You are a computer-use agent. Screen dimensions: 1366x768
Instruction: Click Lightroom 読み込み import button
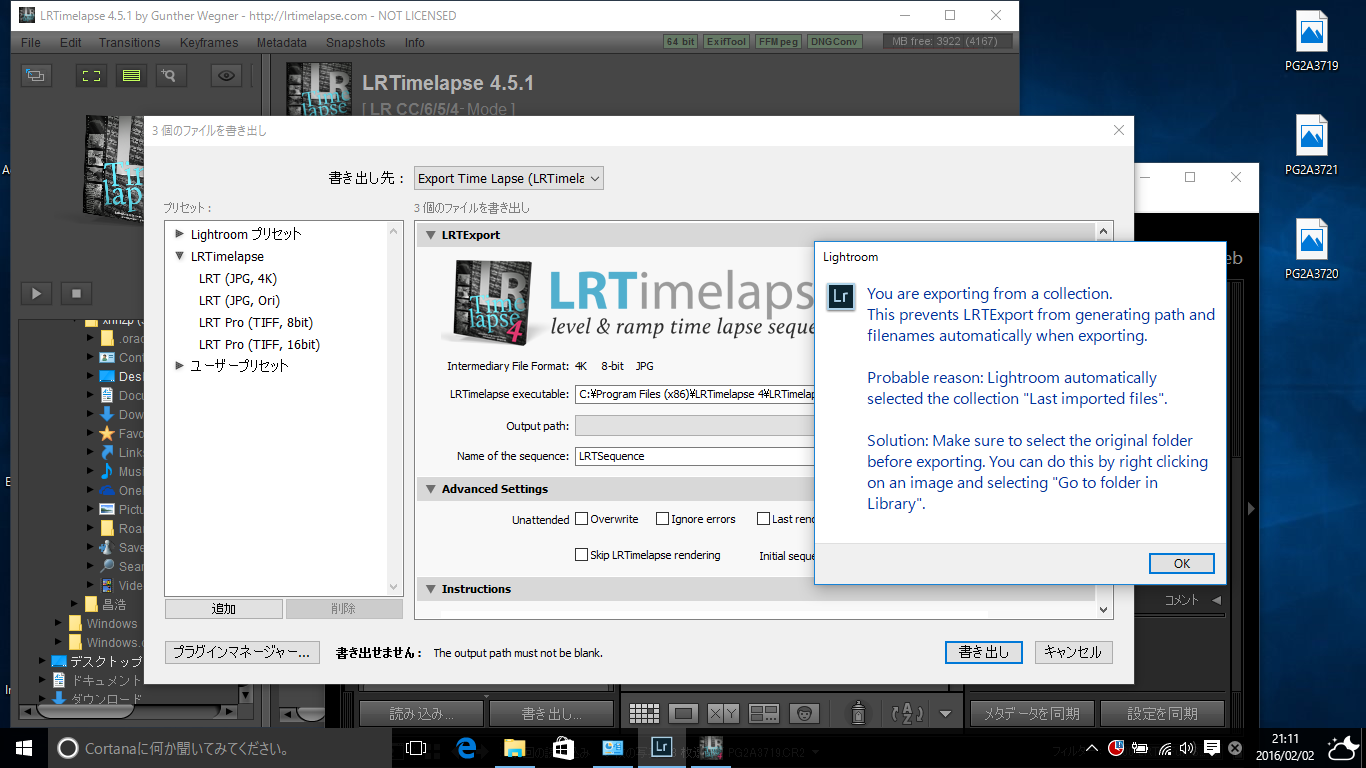point(421,714)
